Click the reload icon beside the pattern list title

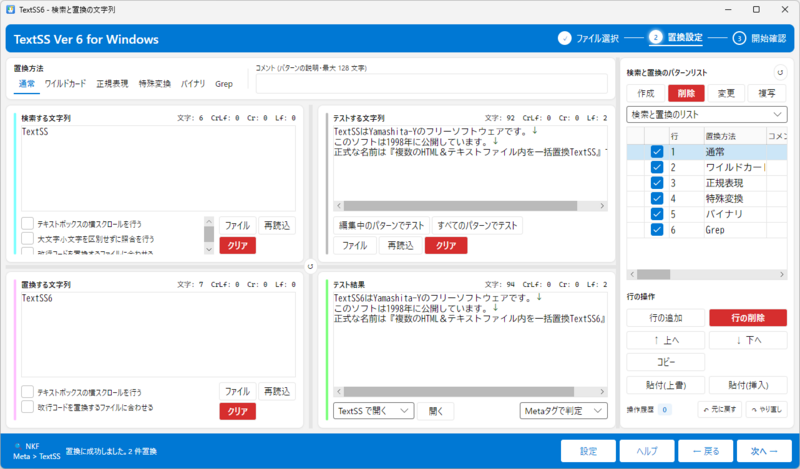tap(780, 72)
